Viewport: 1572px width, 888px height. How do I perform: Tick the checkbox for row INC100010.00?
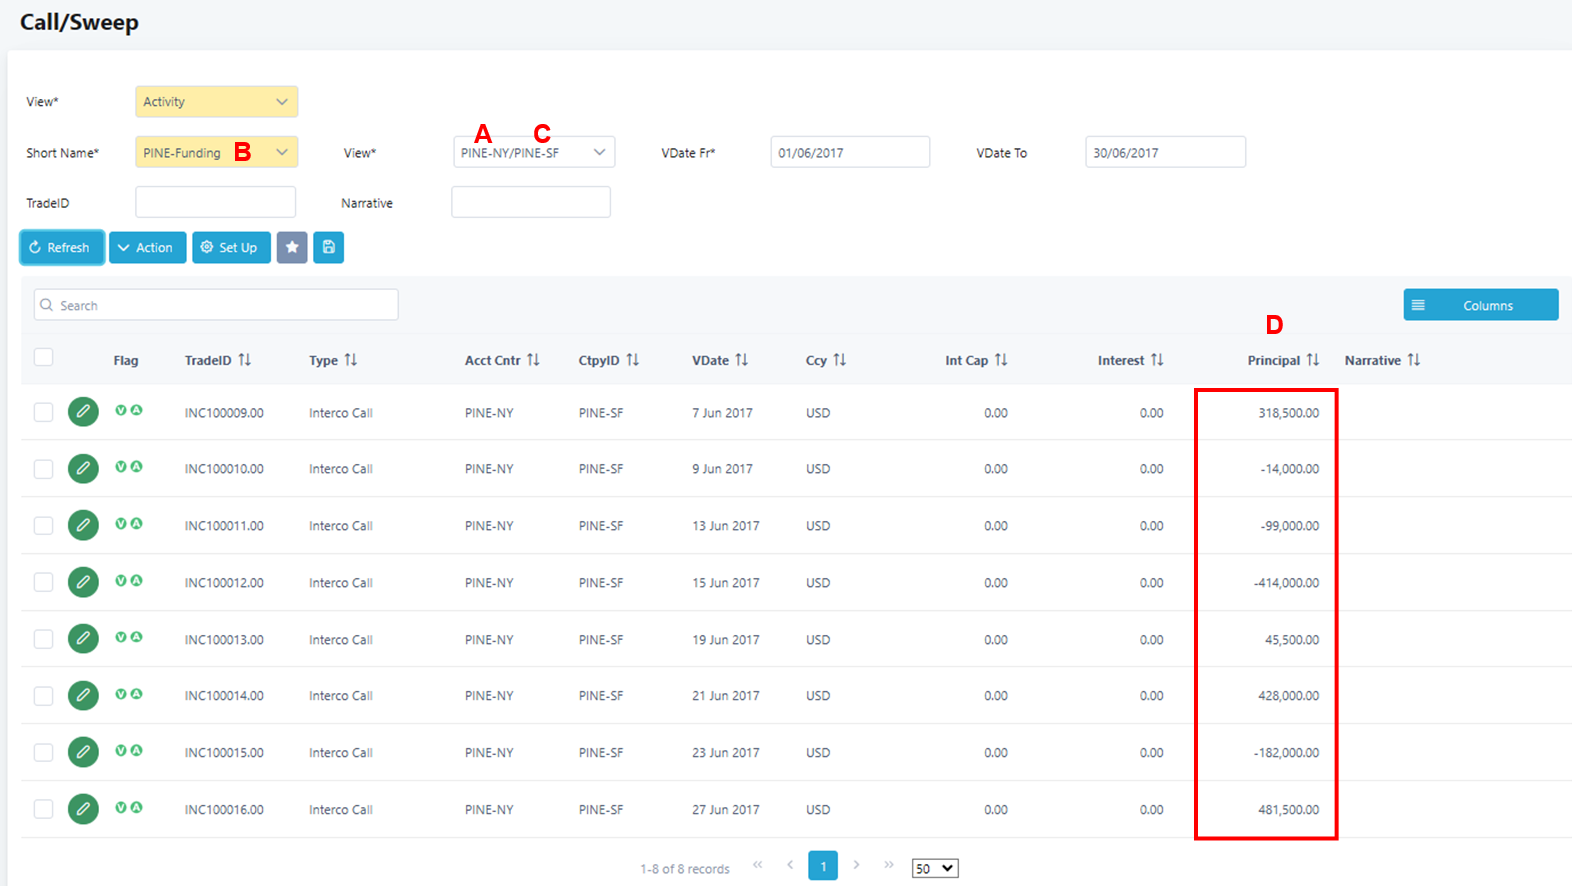point(43,469)
